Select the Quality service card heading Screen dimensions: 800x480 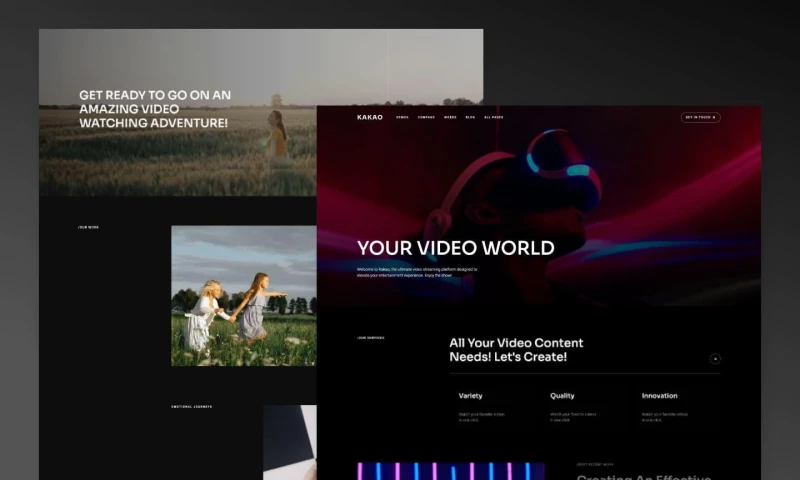[562, 395]
